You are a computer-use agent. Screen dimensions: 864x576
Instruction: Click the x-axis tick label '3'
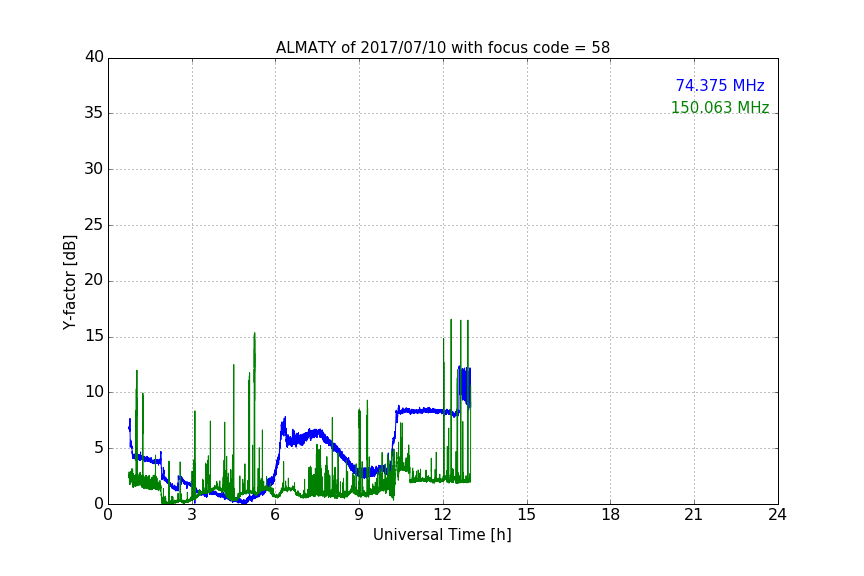pos(192,515)
